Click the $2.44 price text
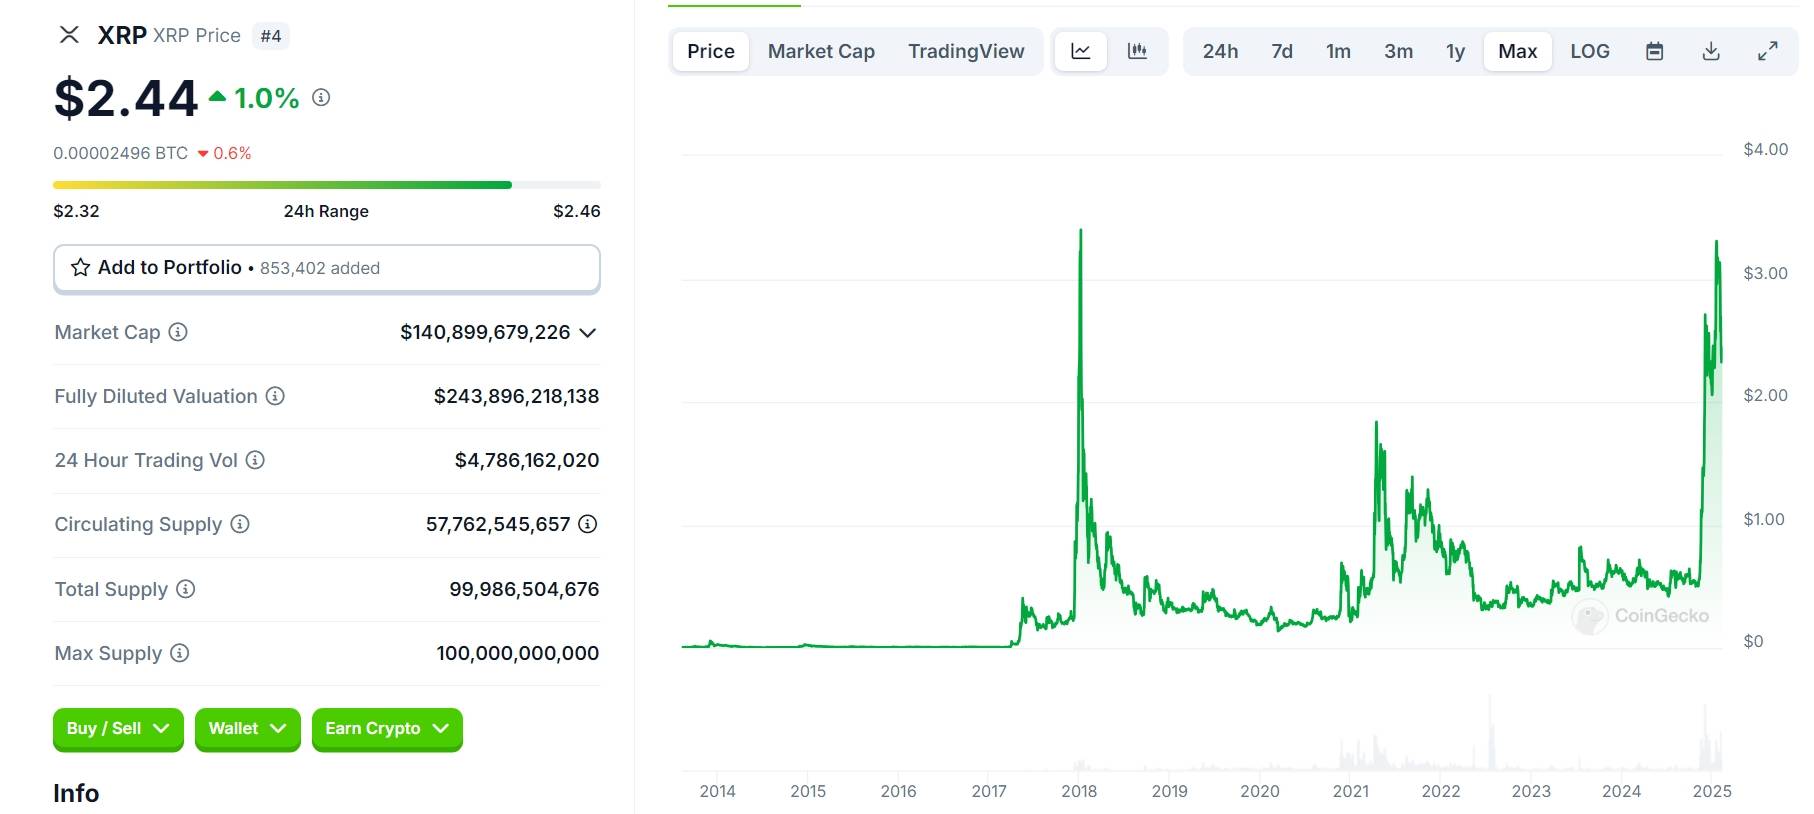The image size is (1814, 814). [126, 98]
